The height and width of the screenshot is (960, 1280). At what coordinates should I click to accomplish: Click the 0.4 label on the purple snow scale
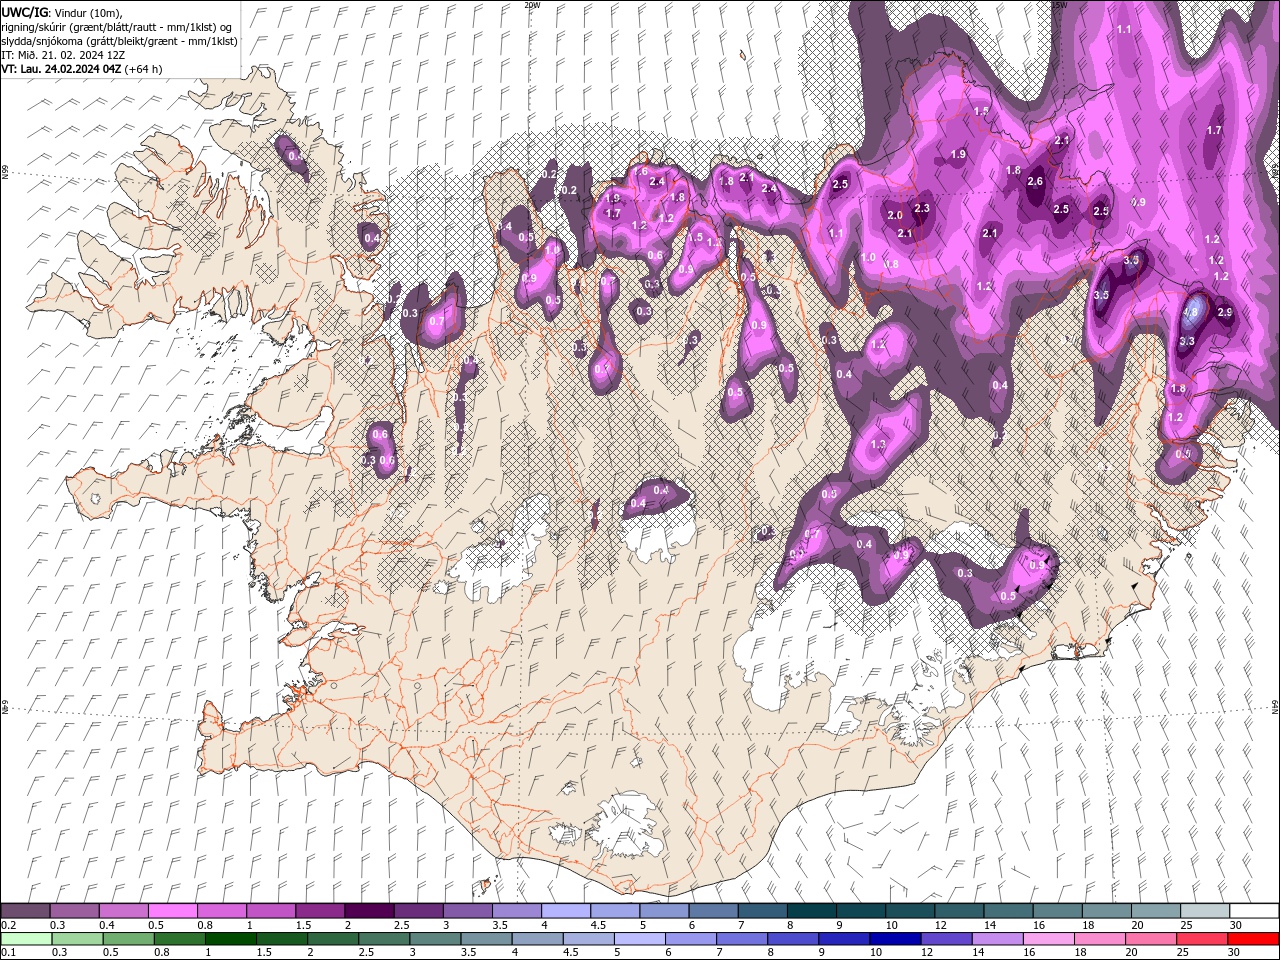coord(107,925)
